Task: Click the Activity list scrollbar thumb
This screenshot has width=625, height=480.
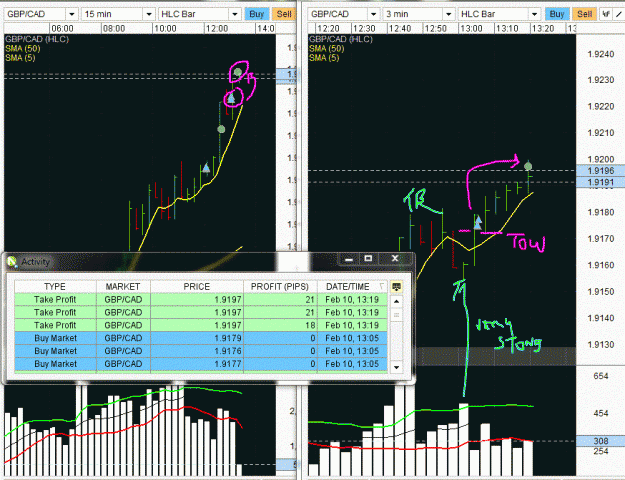Action: [x=396, y=315]
